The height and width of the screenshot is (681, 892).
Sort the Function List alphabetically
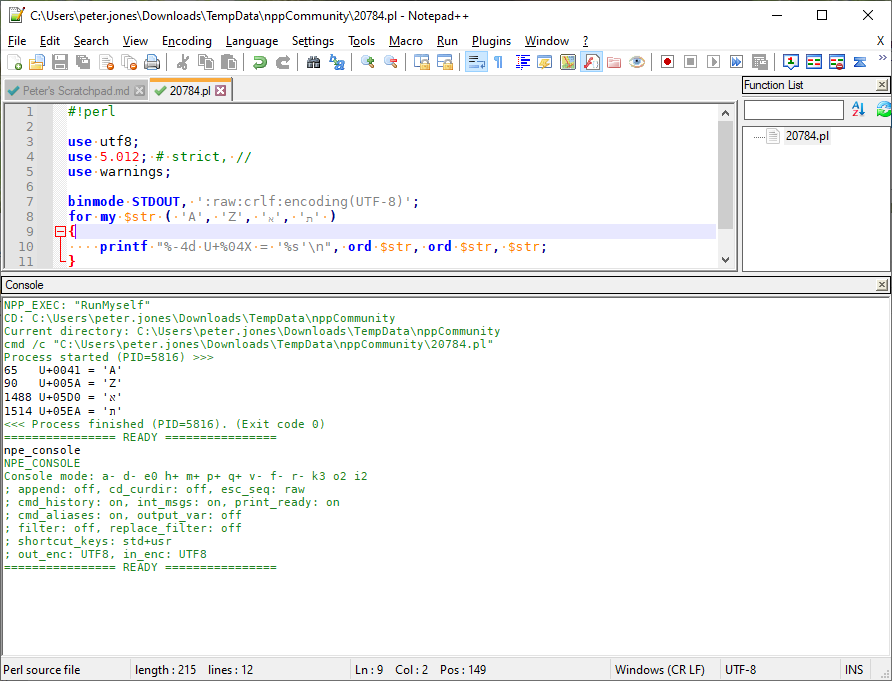[858, 109]
